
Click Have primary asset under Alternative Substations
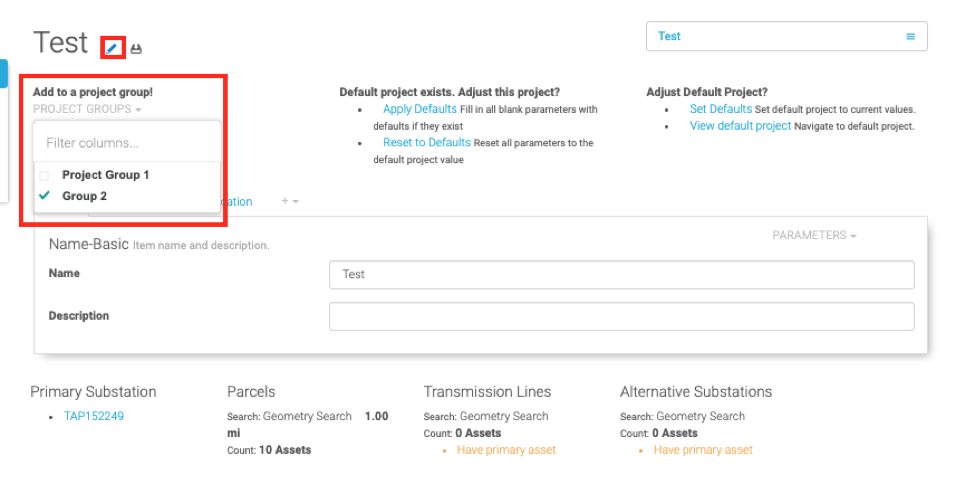click(703, 450)
